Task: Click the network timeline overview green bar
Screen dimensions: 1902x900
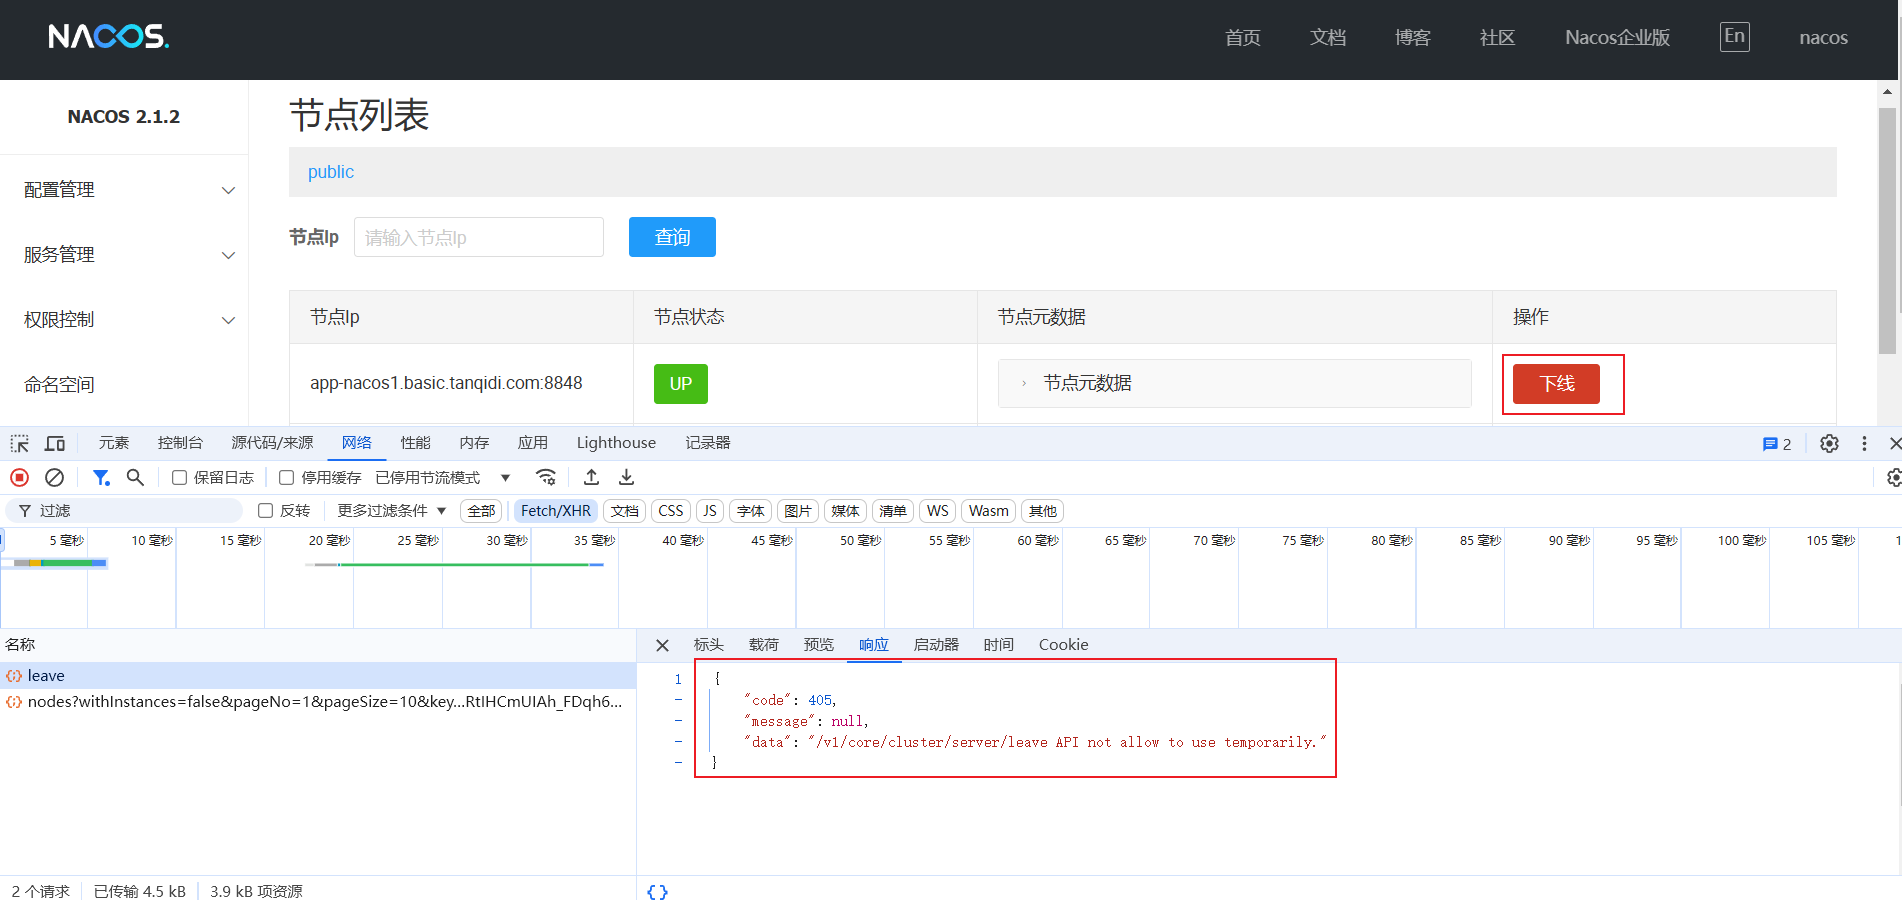Action: 465,565
